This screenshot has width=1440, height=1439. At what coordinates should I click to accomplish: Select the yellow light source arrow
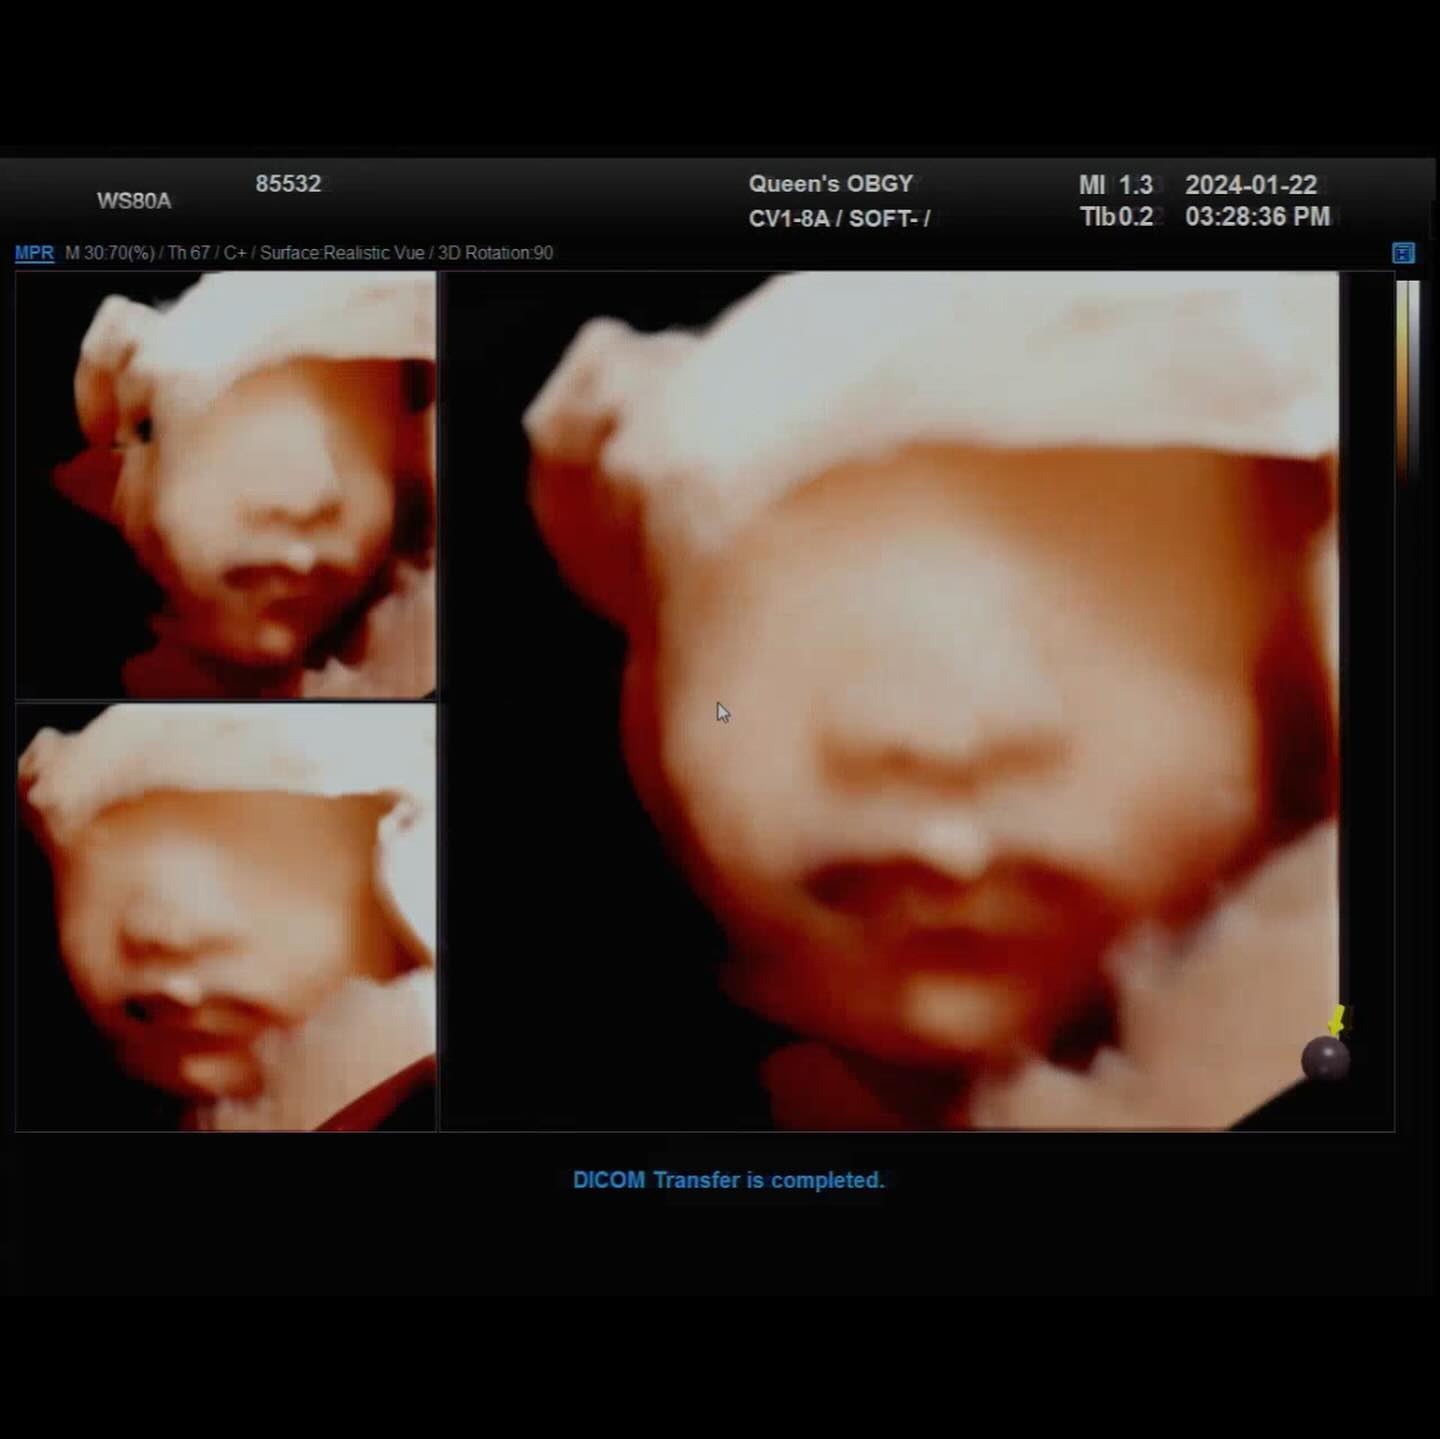pyautogui.click(x=1337, y=1021)
